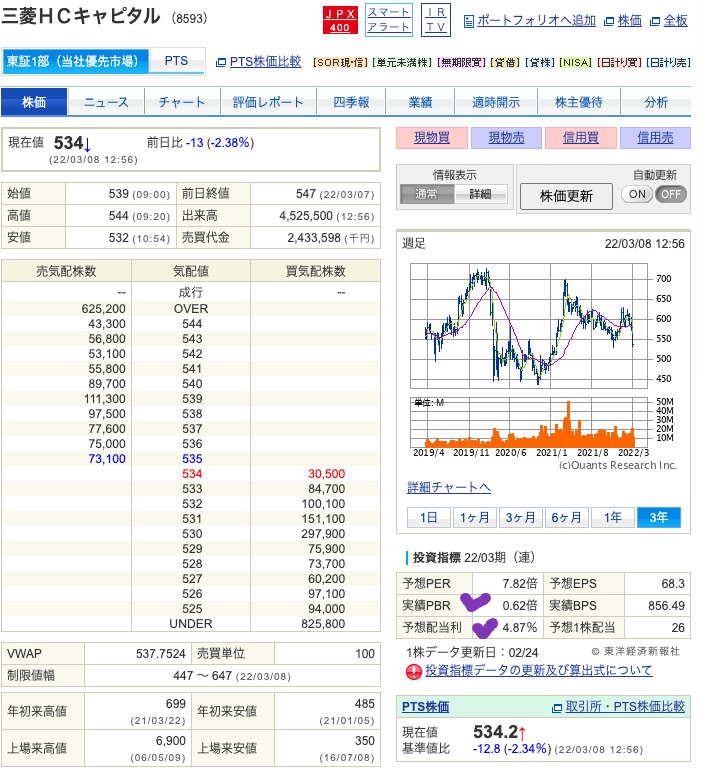Open the 株主優待 tab
The width and height of the screenshot is (702, 776).
click(578, 102)
